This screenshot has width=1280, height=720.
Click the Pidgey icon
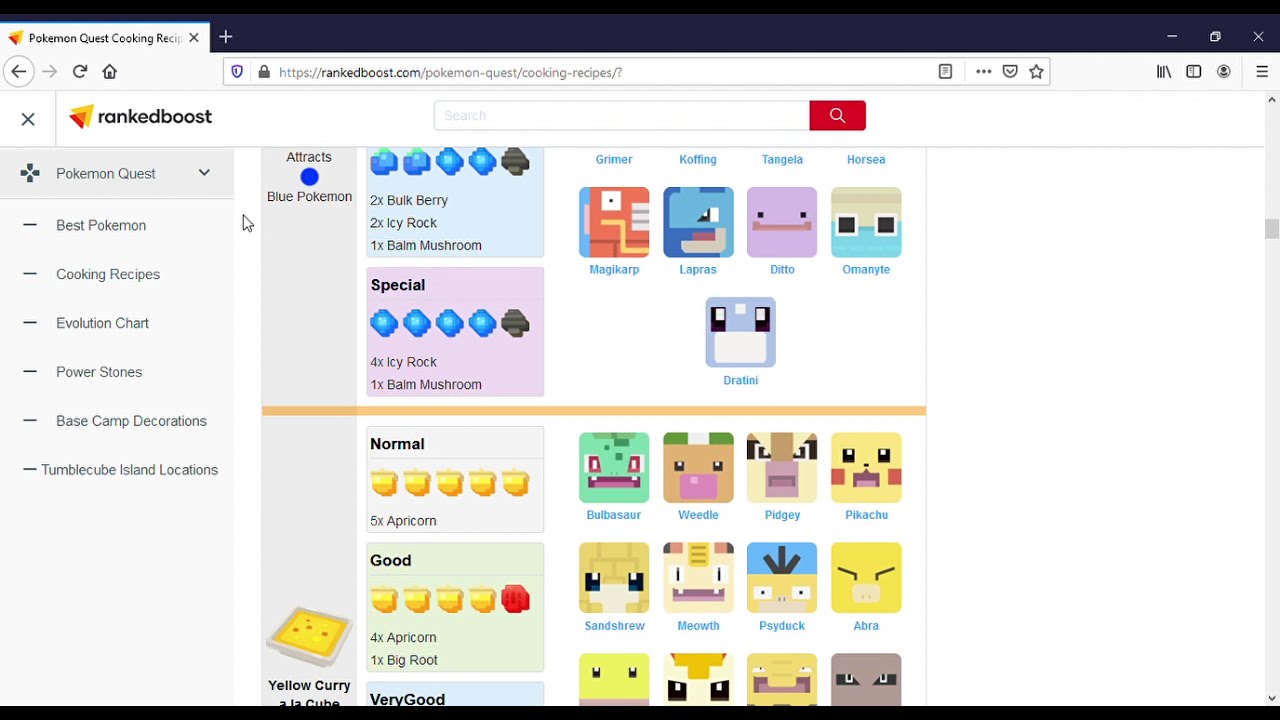point(782,467)
